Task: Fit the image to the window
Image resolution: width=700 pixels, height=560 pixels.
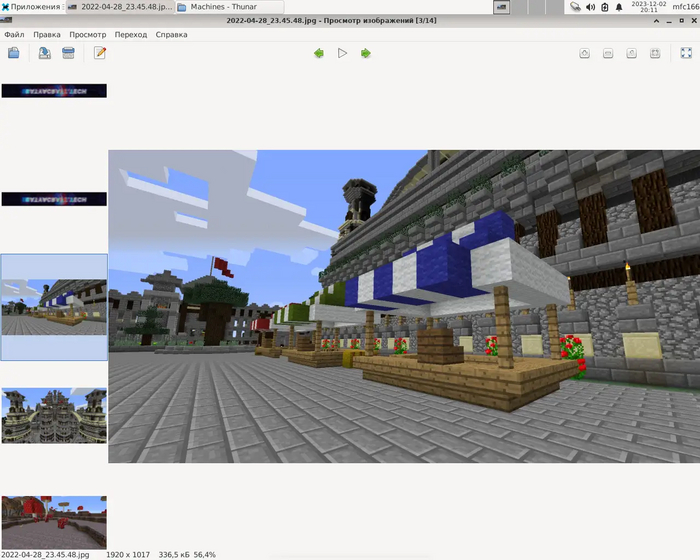Action: coord(655,53)
